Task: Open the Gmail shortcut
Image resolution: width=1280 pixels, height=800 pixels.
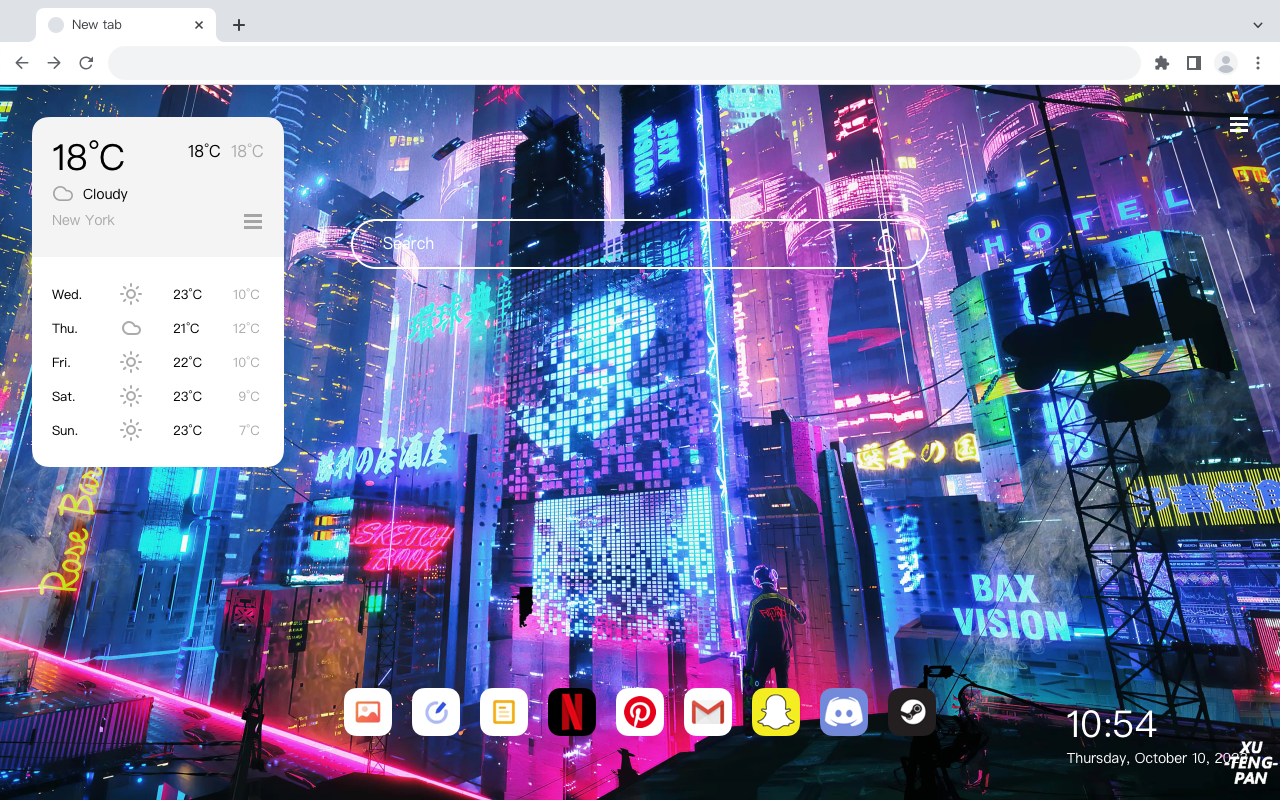Action: point(708,712)
